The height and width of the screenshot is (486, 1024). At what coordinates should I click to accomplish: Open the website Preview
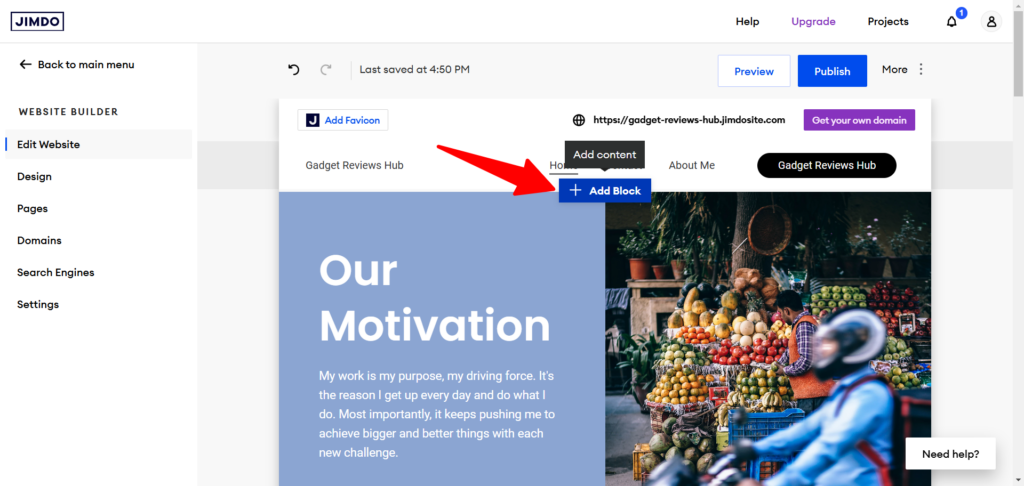(x=754, y=71)
